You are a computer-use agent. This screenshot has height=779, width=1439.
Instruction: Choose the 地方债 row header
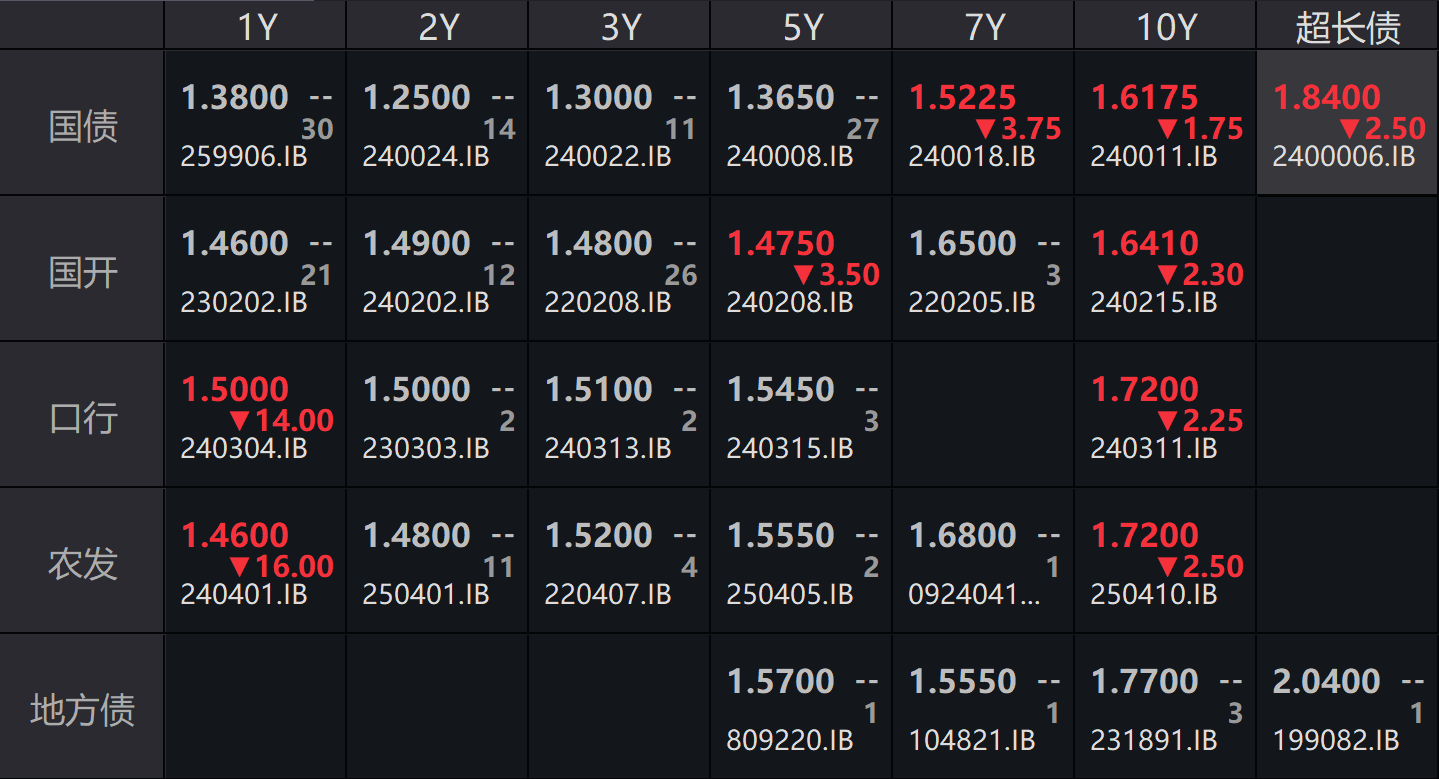83,710
